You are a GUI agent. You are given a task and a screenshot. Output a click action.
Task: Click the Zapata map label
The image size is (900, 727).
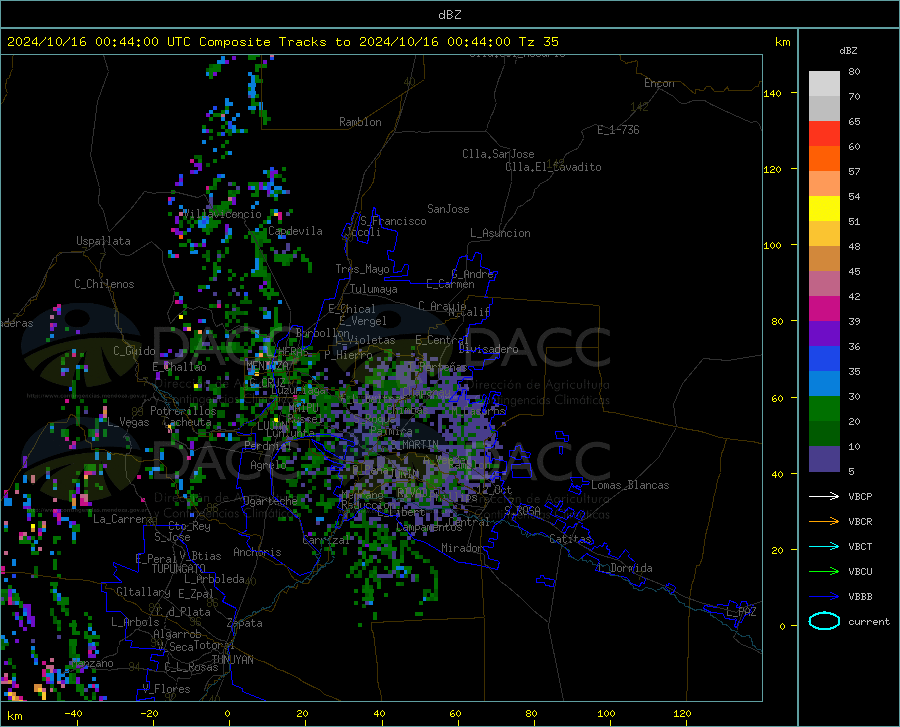[x=245, y=623]
